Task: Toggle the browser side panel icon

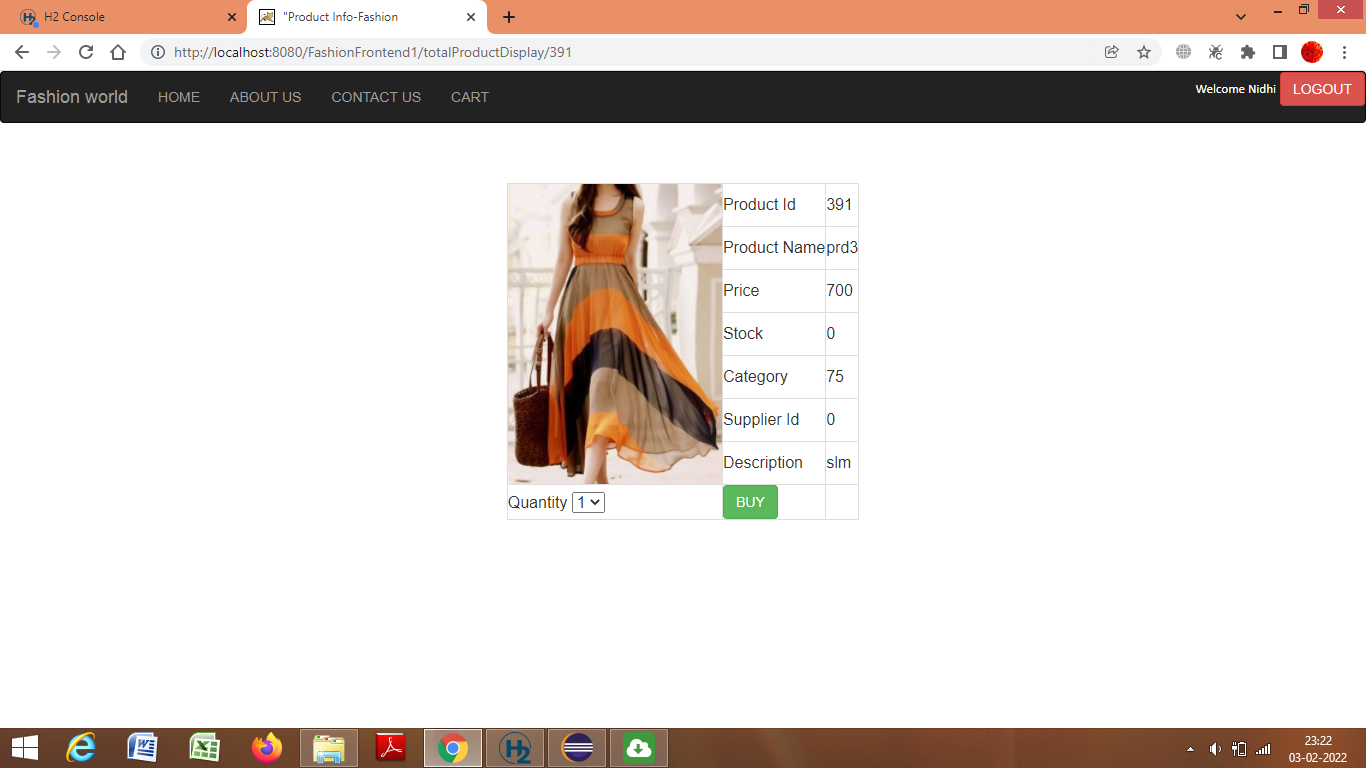Action: 1280,52
